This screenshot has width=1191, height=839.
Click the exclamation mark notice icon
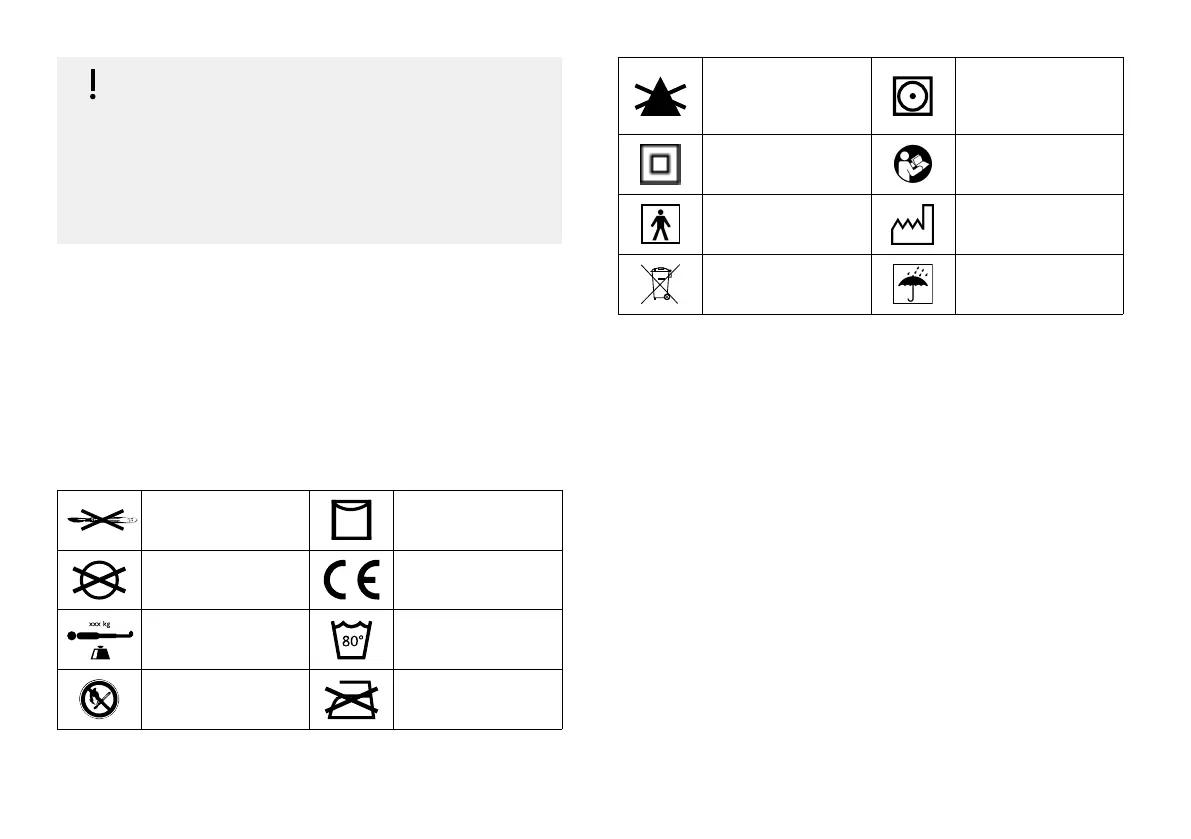(x=93, y=86)
